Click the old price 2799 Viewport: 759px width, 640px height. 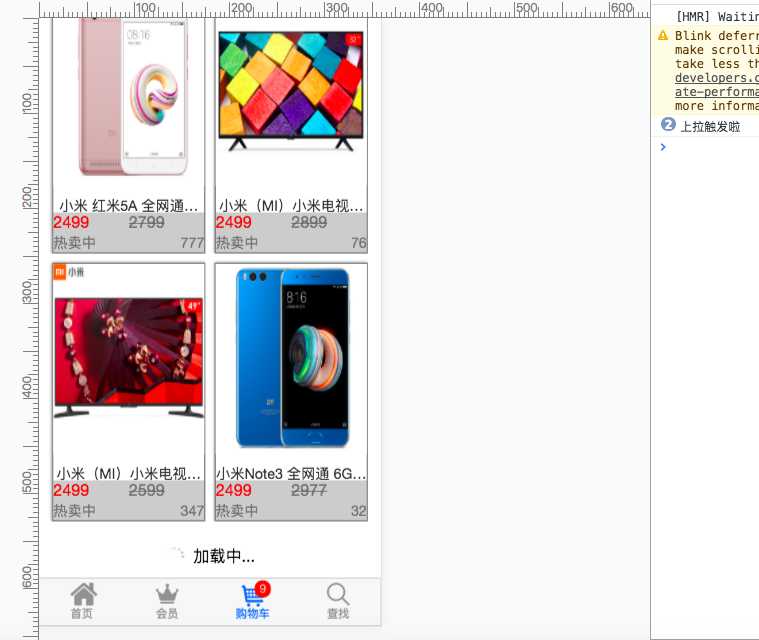tap(146, 223)
